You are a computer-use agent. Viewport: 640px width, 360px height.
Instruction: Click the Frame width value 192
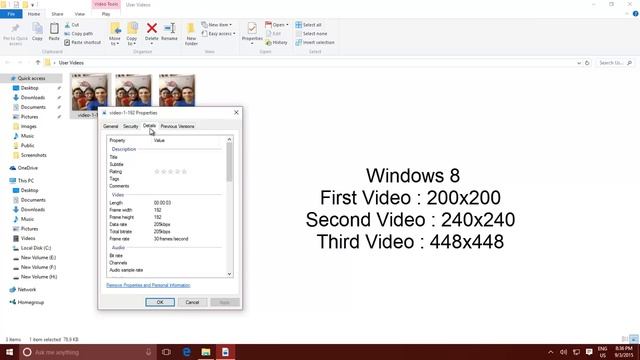tap(158, 210)
